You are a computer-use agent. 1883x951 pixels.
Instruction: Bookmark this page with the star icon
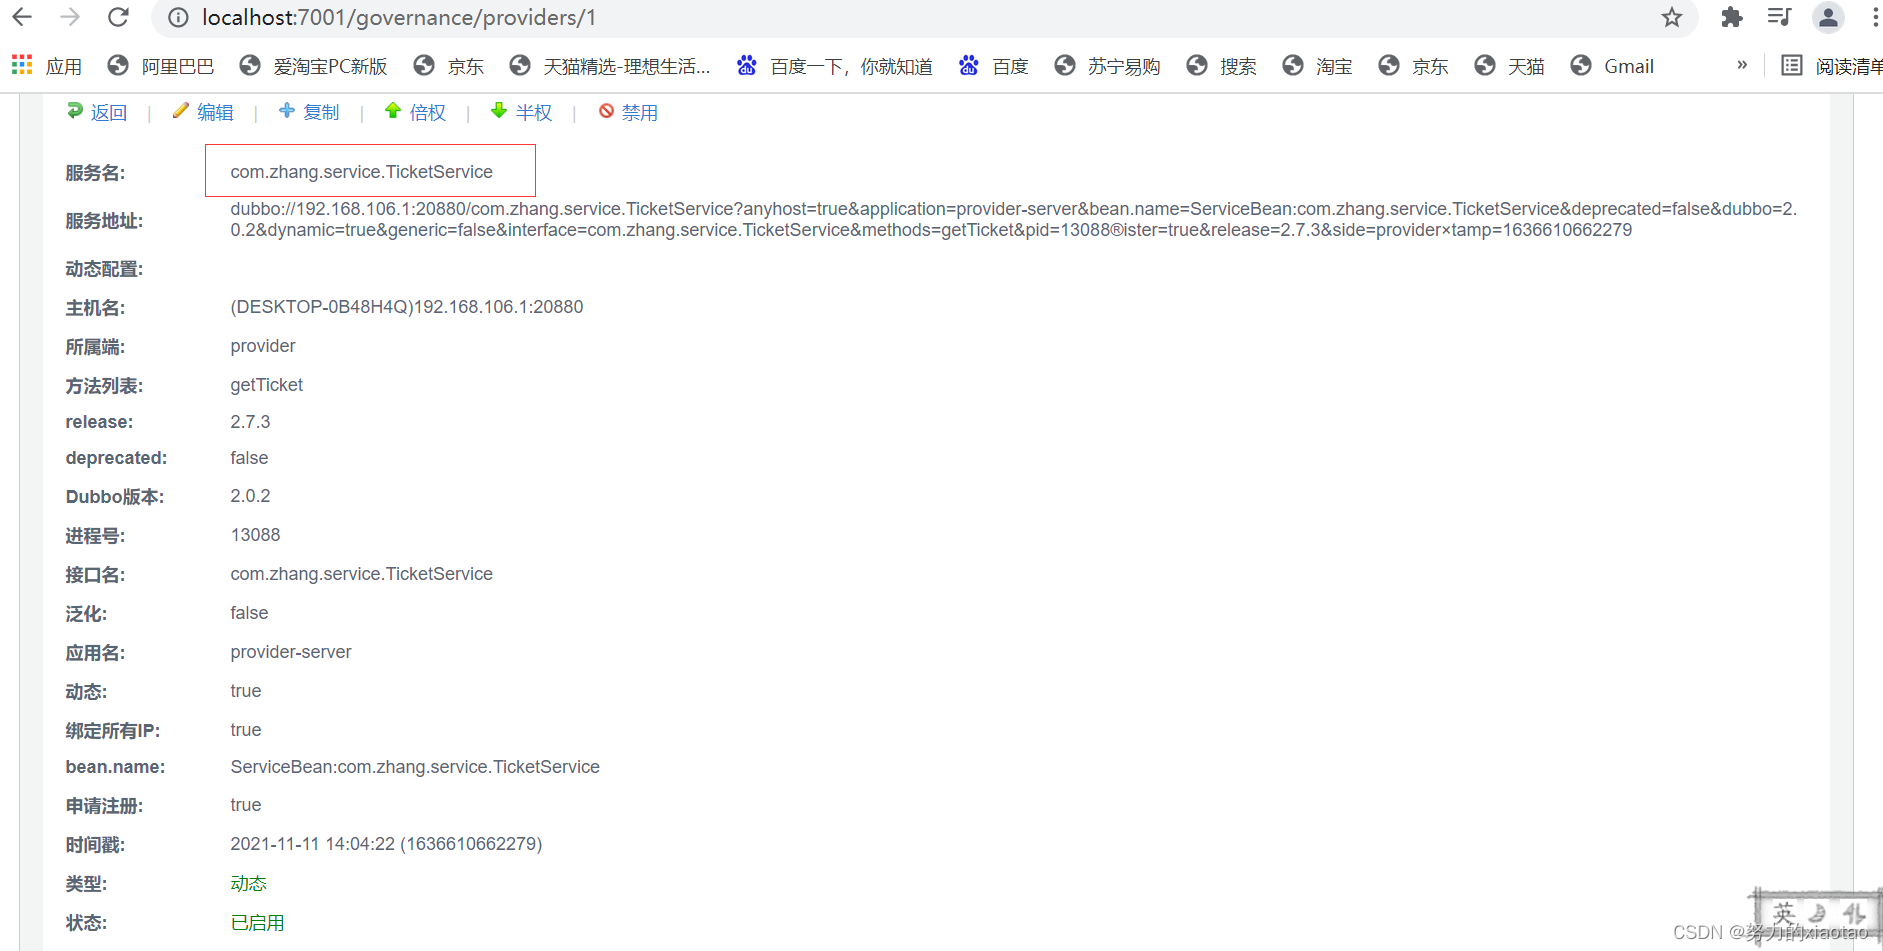tap(1672, 17)
